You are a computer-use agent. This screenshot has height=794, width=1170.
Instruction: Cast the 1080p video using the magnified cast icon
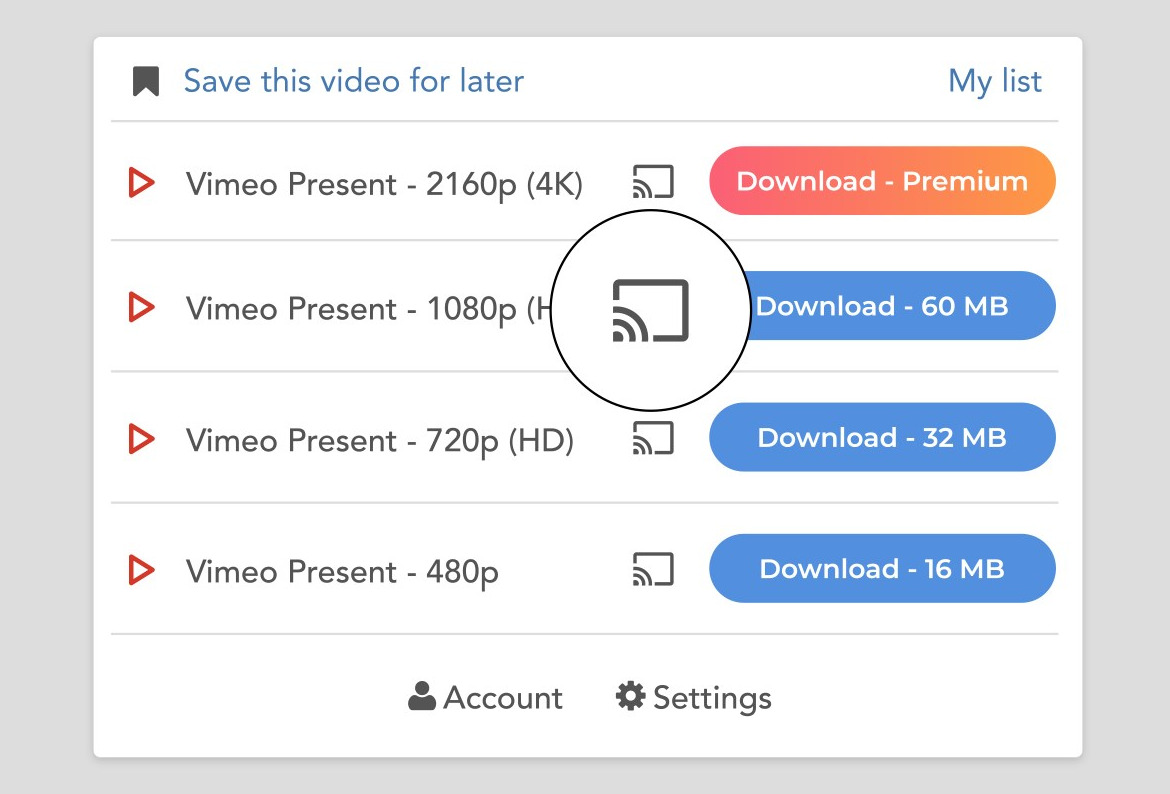click(x=650, y=310)
